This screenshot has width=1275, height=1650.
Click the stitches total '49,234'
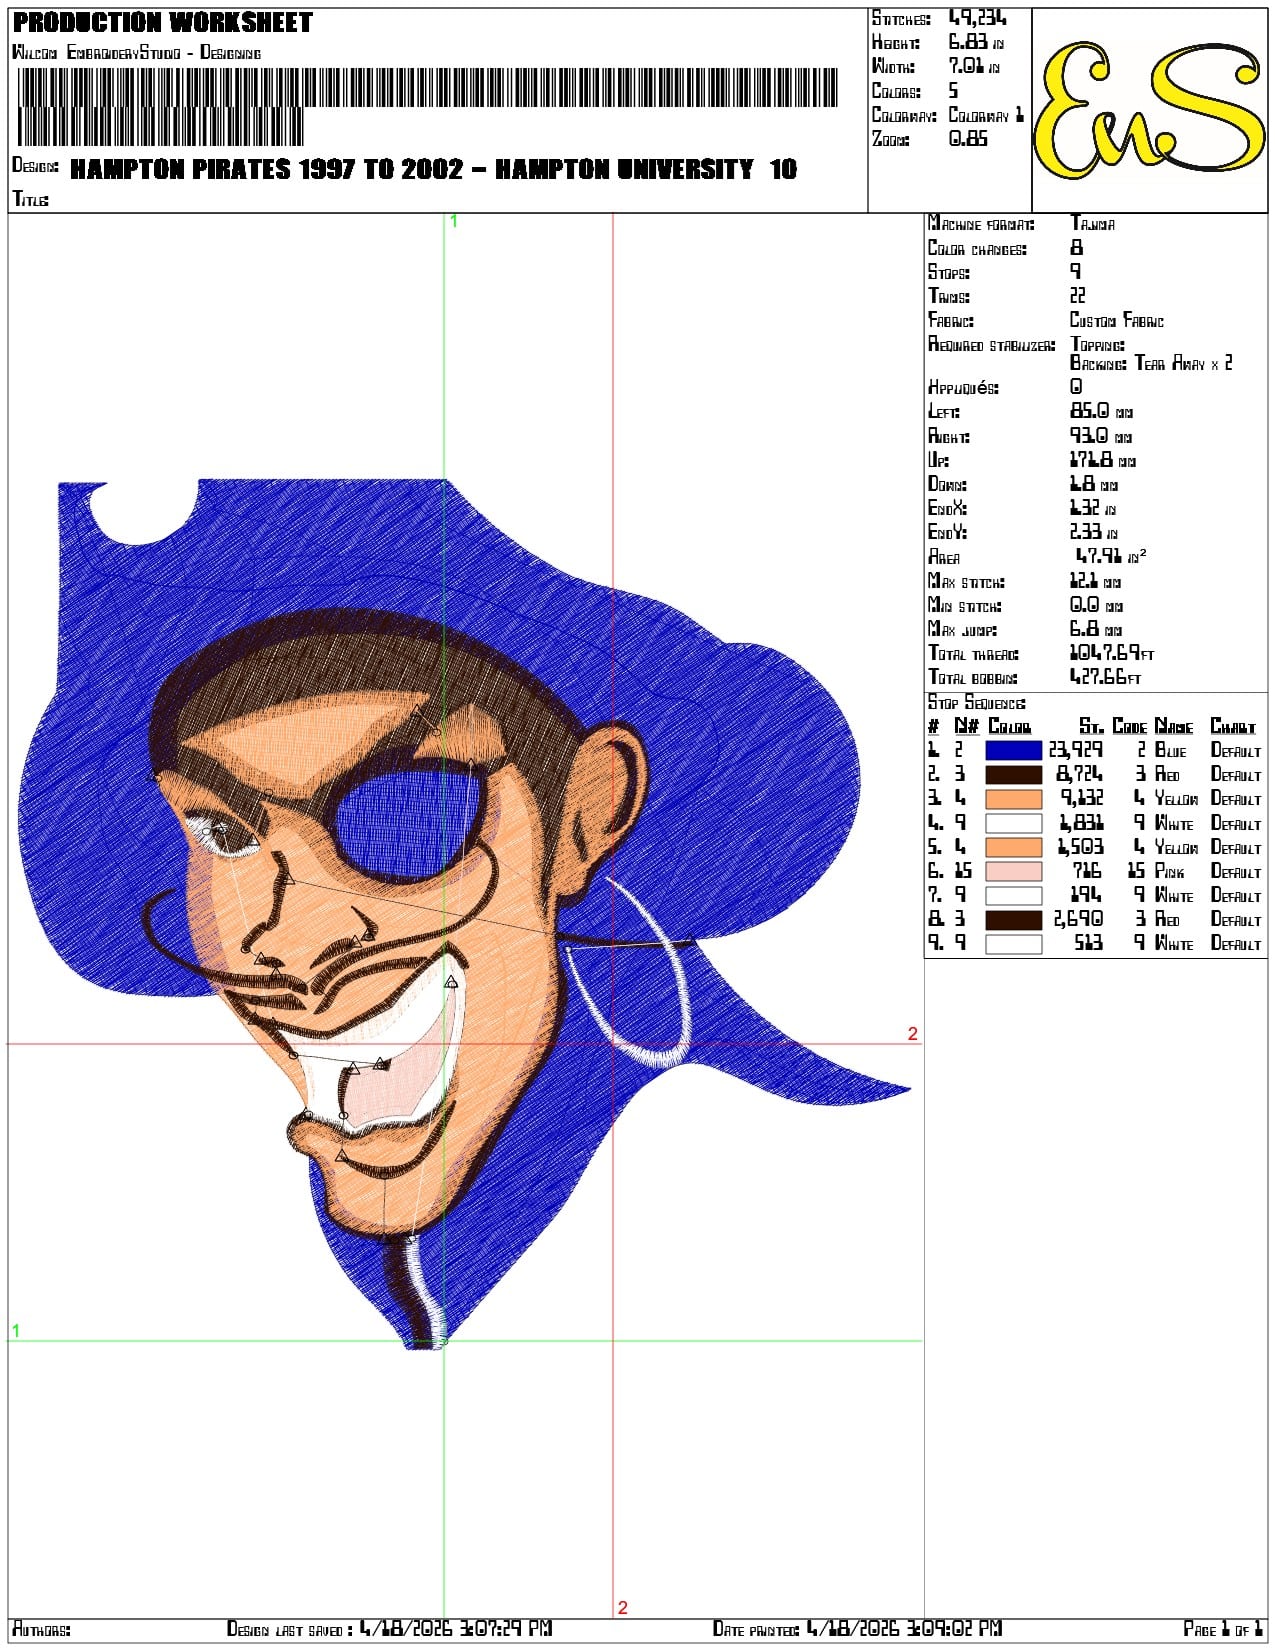tap(978, 18)
